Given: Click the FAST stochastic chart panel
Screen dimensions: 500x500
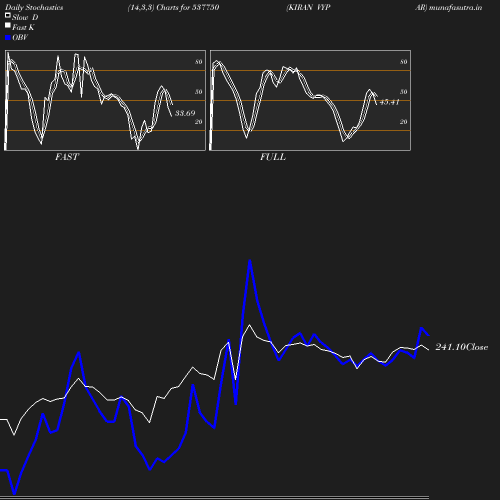Looking at the screenshot, I should coord(105,100).
